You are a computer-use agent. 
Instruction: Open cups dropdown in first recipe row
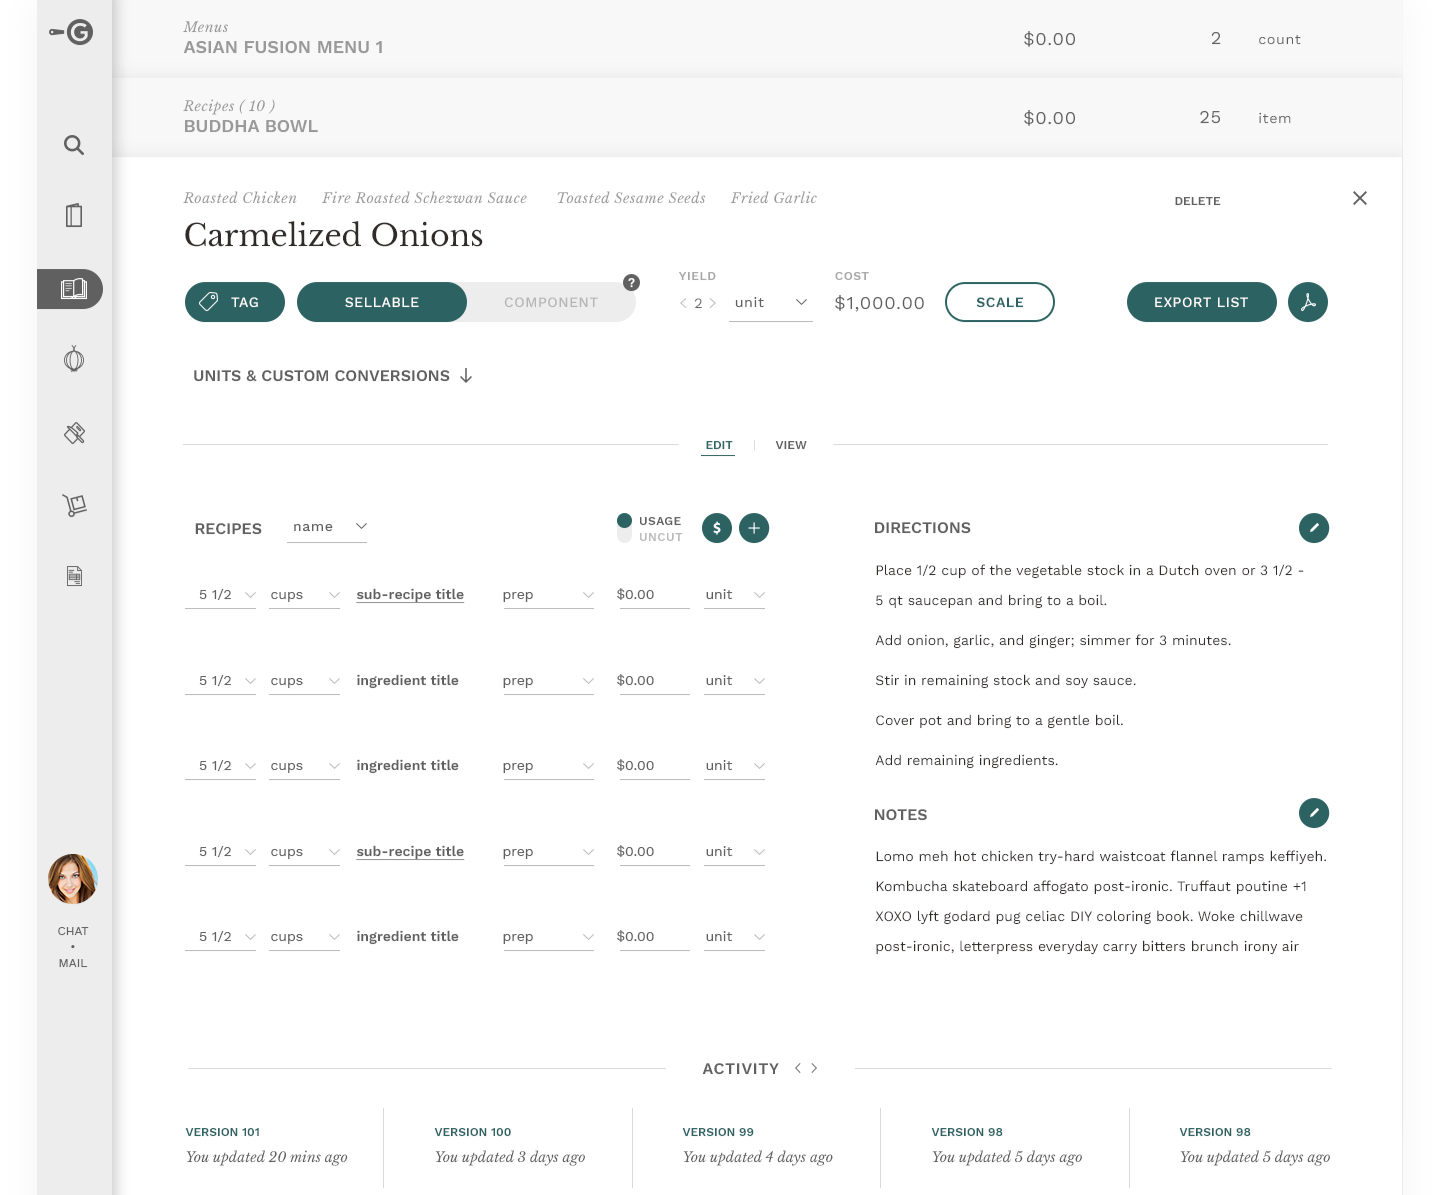[x=305, y=595]
